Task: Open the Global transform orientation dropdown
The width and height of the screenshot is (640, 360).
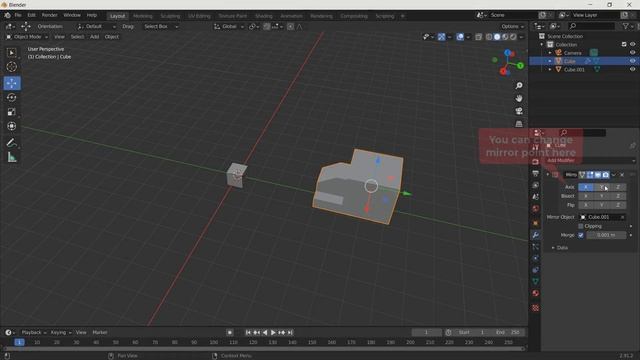Action: click(229, 27)
